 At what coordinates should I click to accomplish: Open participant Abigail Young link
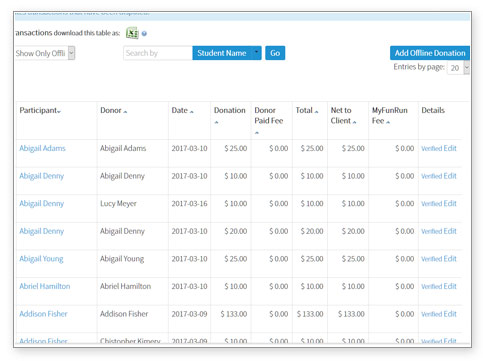pos(41,259)
